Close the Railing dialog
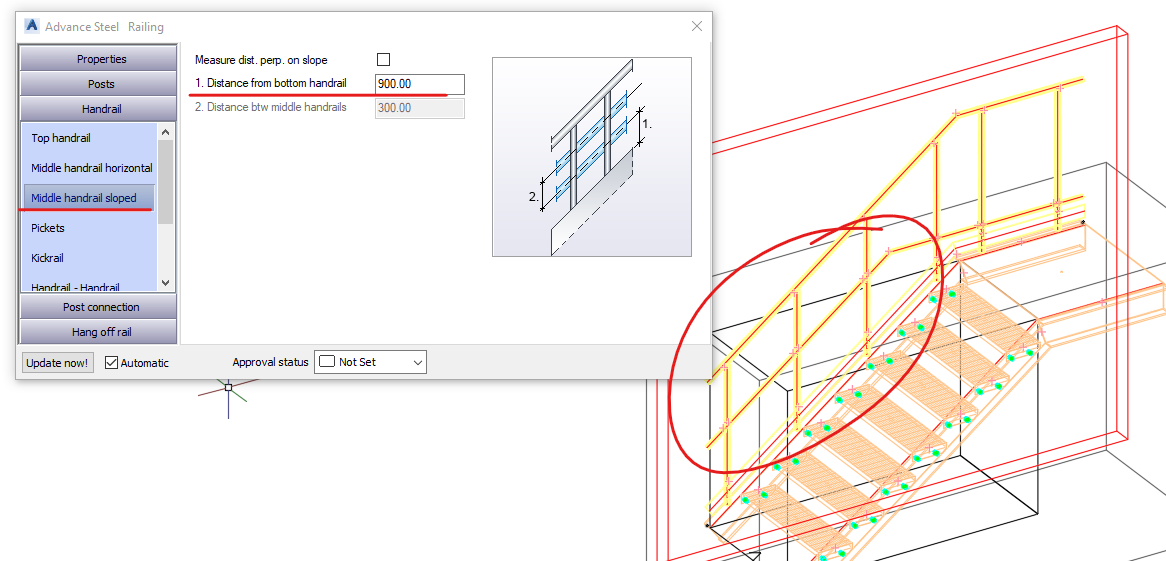Image resolution: width=1166 pixels, height=561 pixels. click(x=697, y=26)
